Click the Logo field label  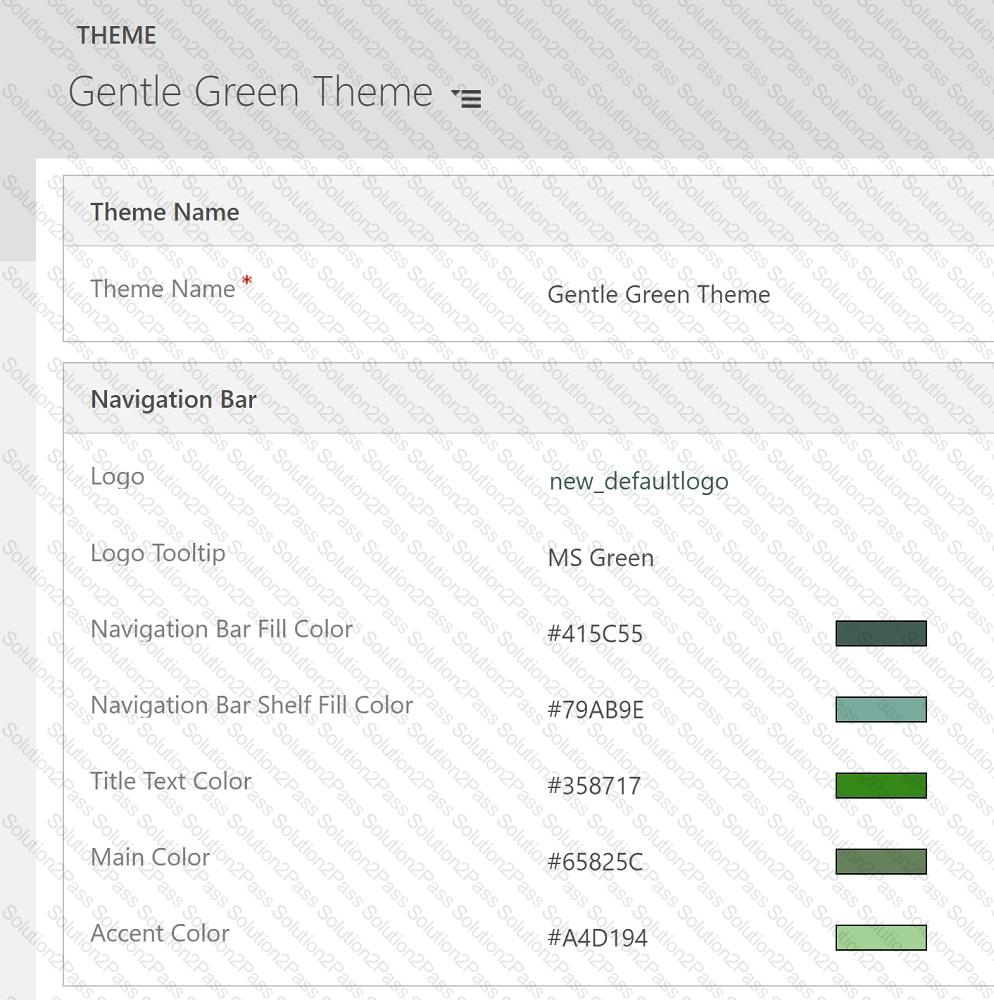pos(117,476)
